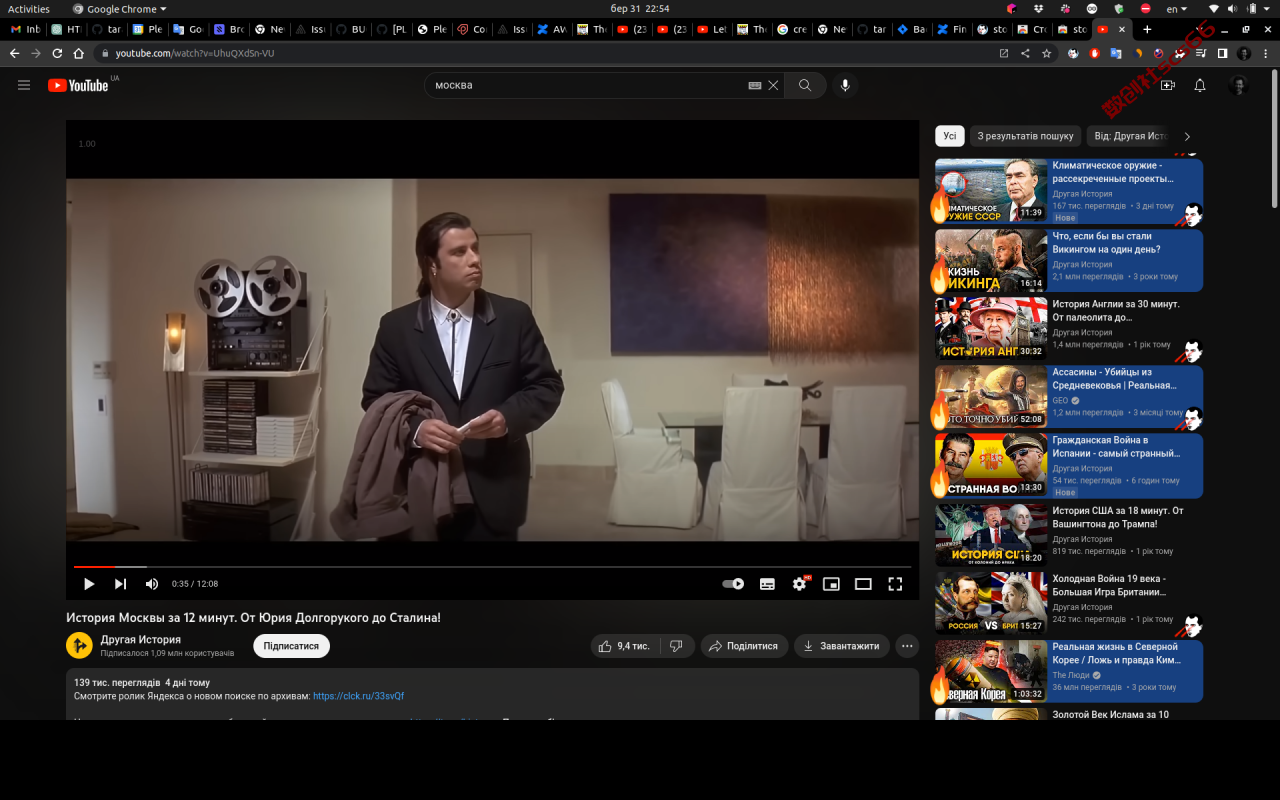Click the Create video icon

click(1168, 85)
